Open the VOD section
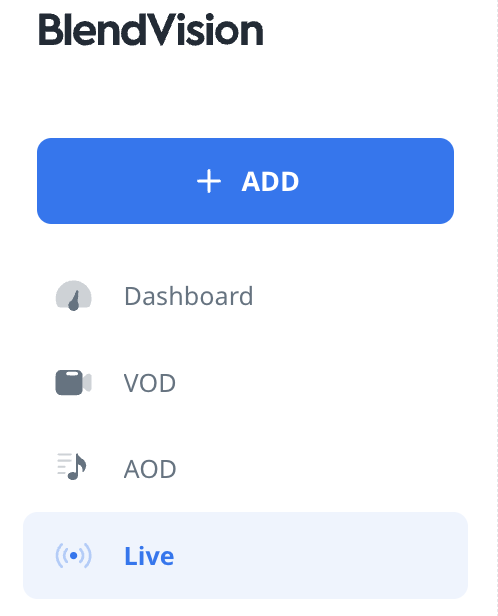This screenshot has width=498, height=616. coord(245,382)
